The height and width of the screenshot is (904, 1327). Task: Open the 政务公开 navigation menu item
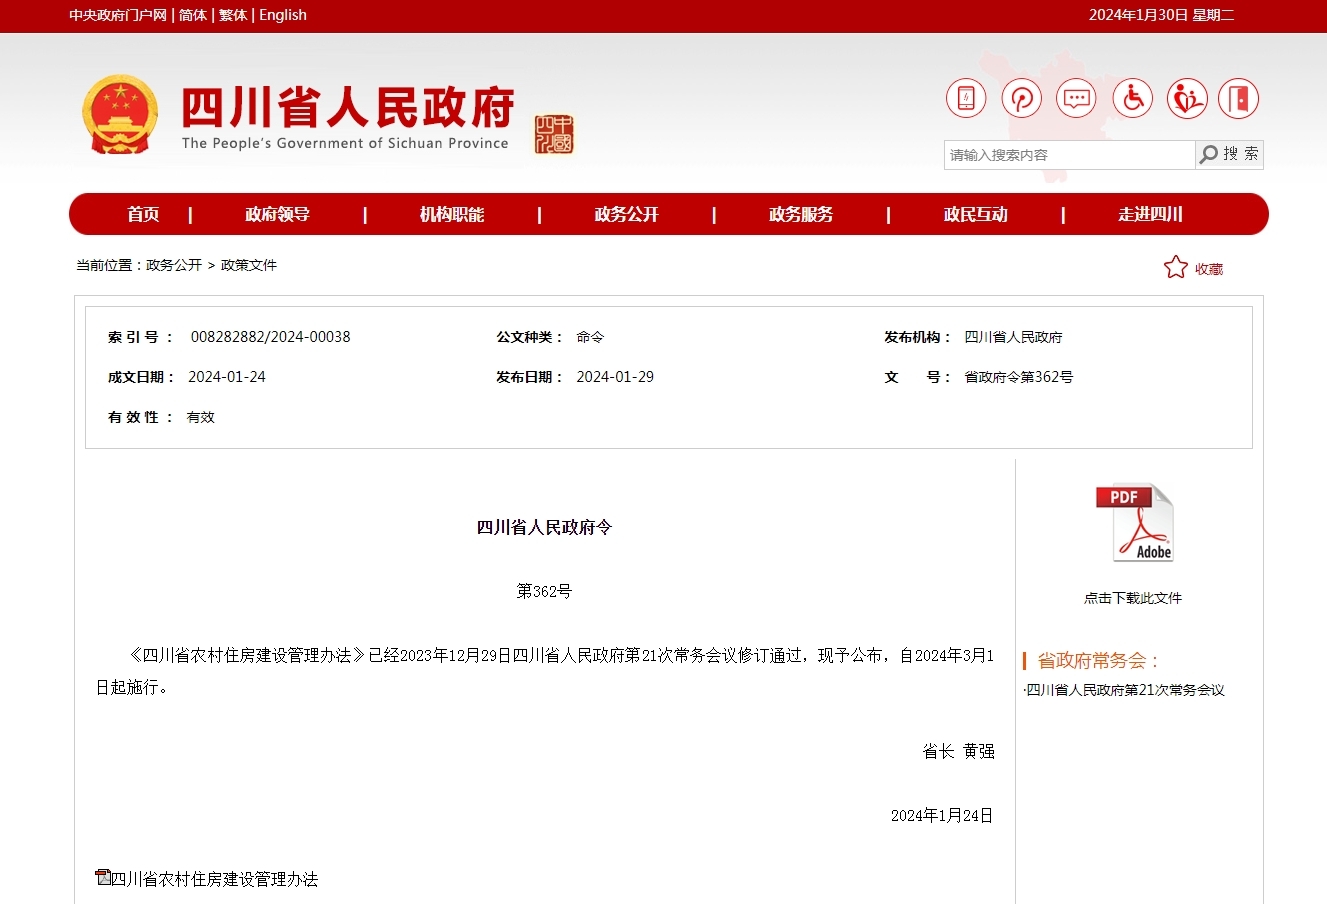626,214
